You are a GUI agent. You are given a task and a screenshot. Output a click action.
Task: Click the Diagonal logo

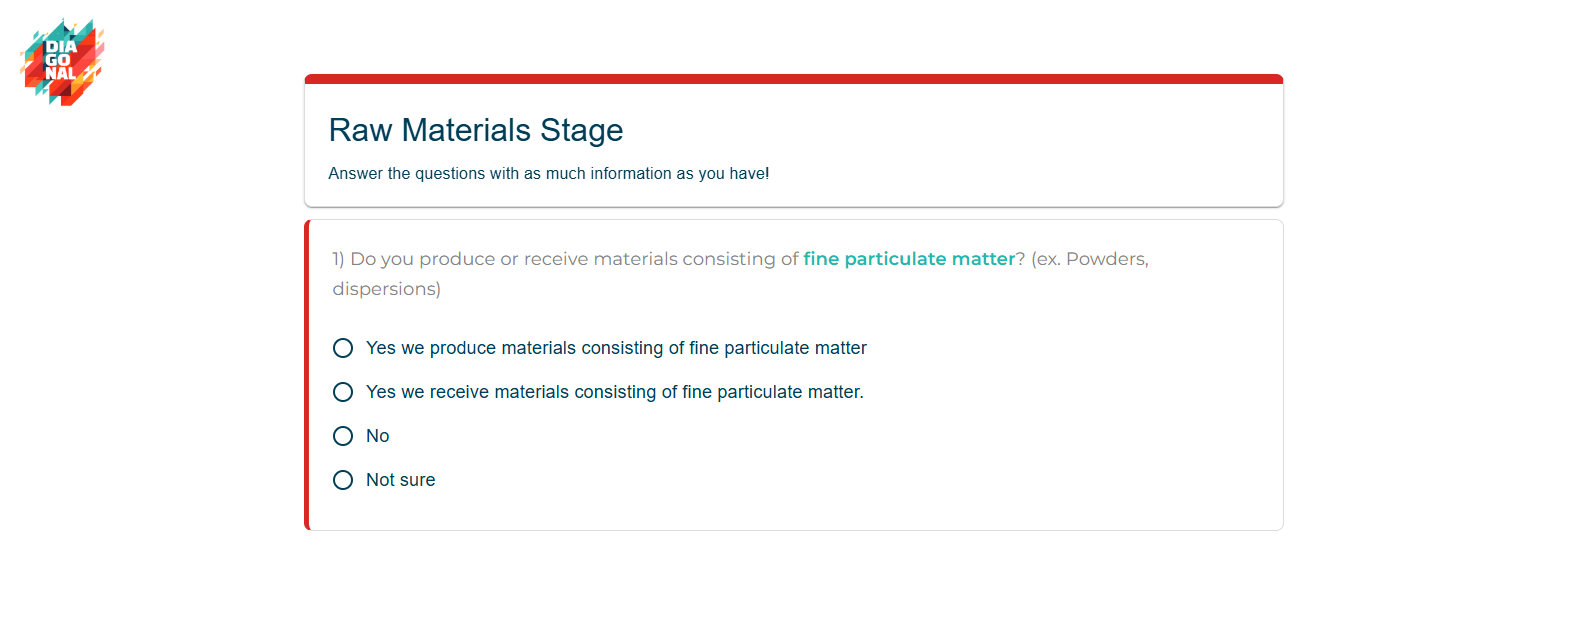(62, 61)
